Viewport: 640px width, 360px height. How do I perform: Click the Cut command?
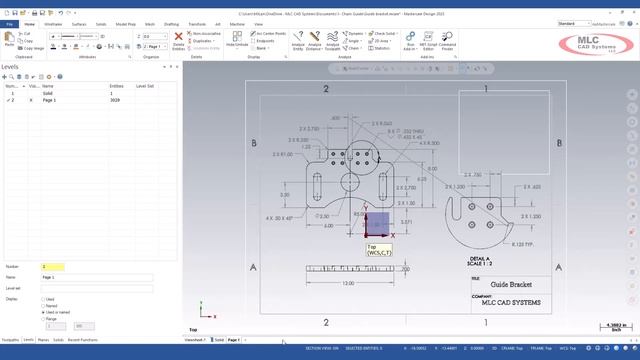(24, 33)
